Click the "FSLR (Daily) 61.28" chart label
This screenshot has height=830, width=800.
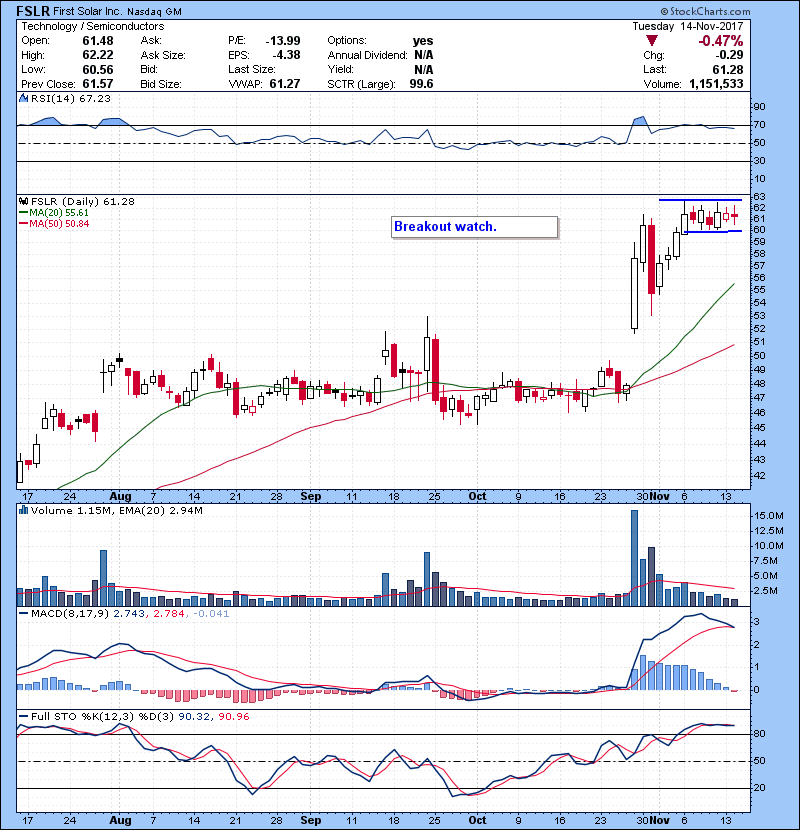coord(83,202)
